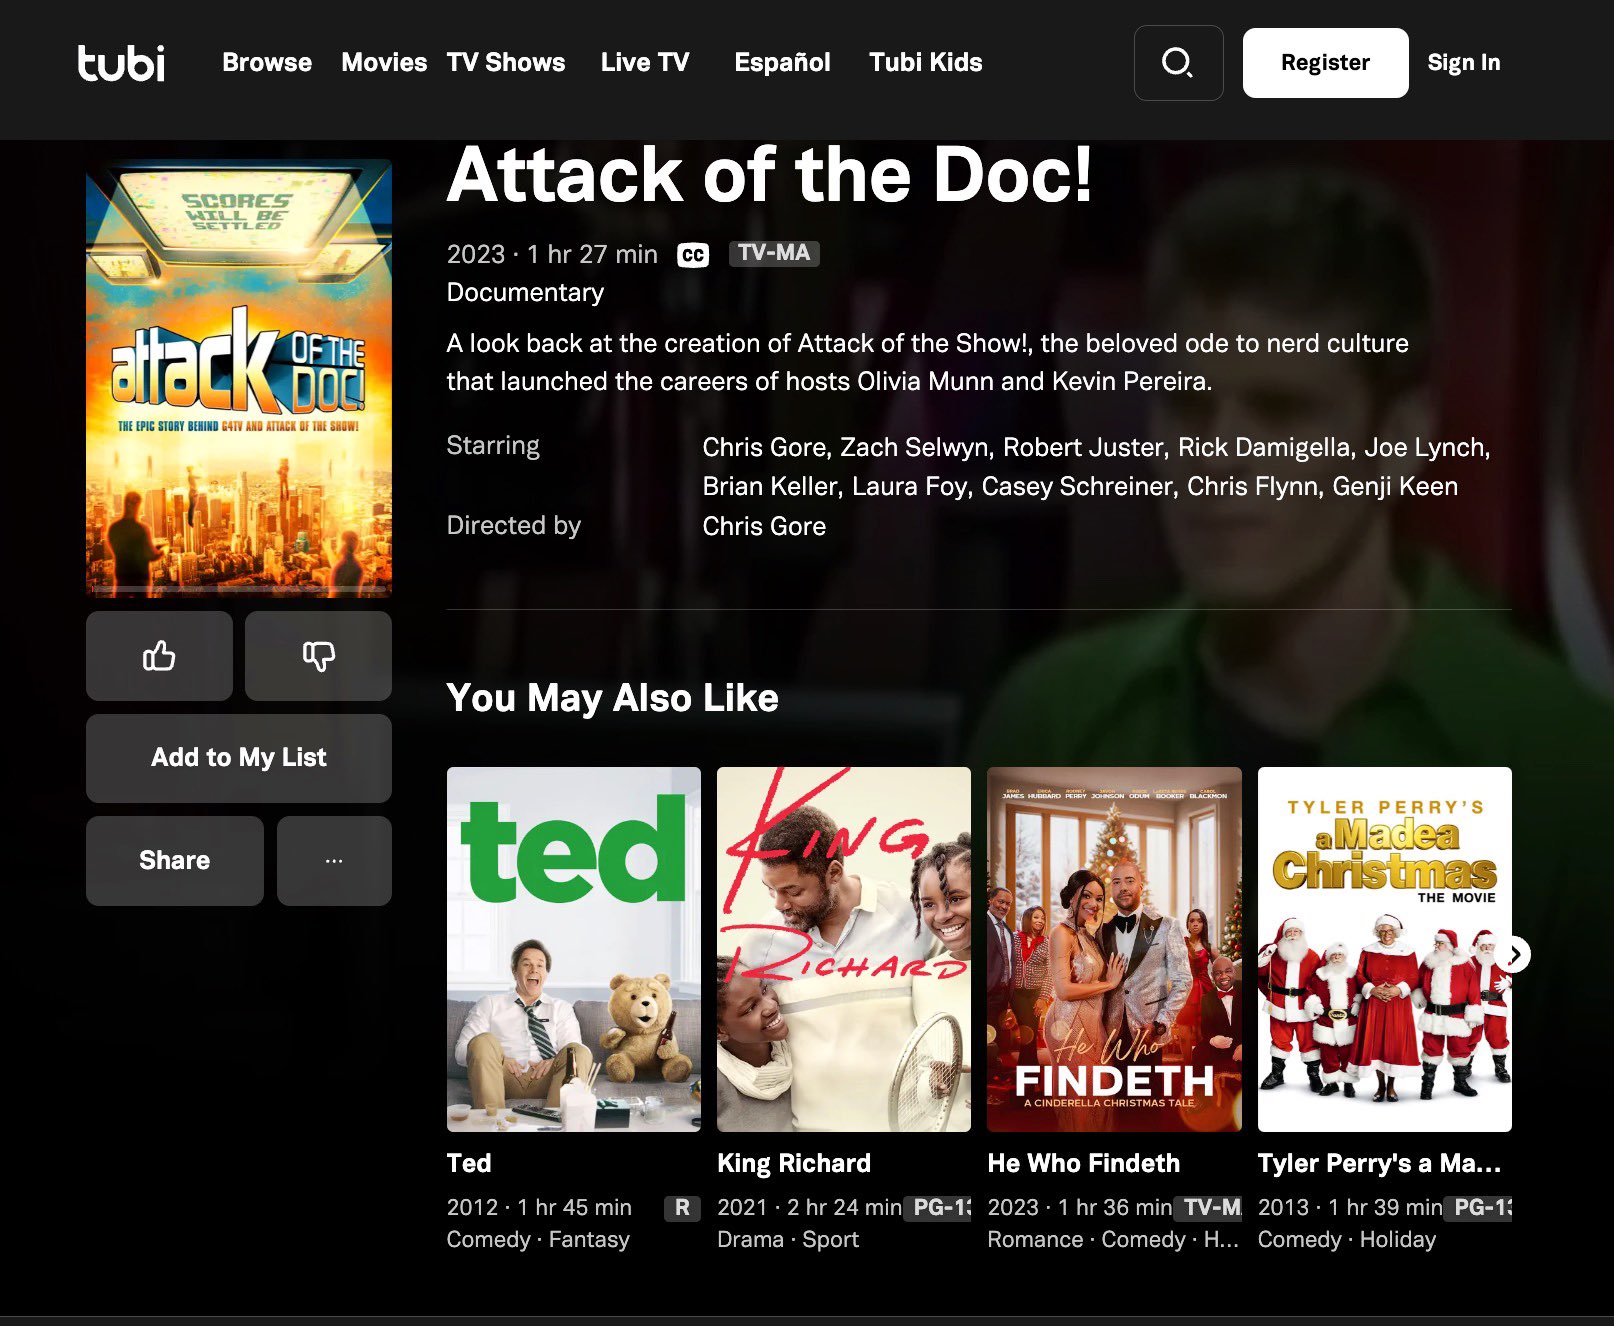1614x1326 pixels.
Task: Click Sign In
Action: pos(1463,62)
